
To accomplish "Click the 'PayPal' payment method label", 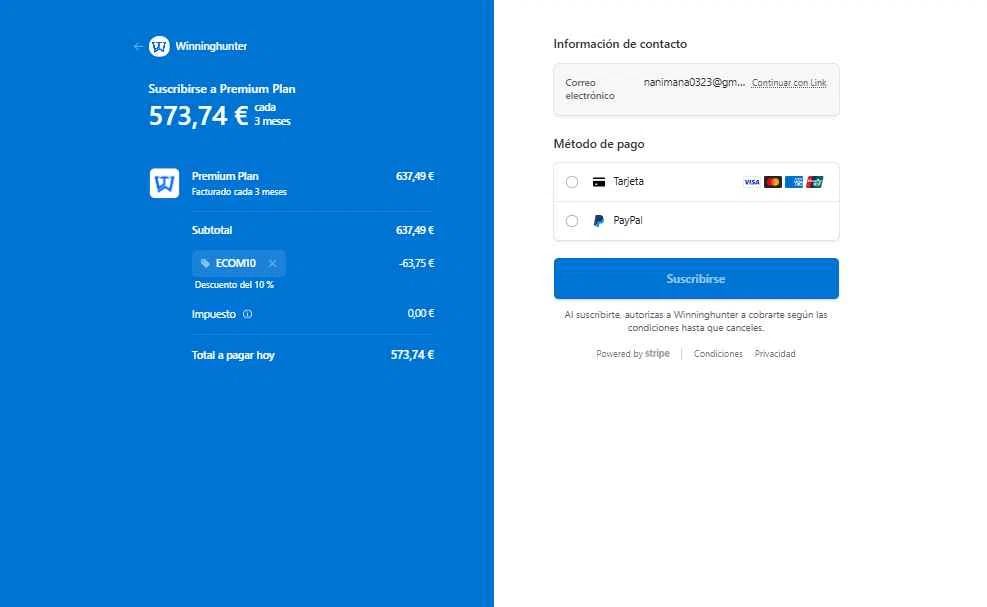I will pos(628,220).
